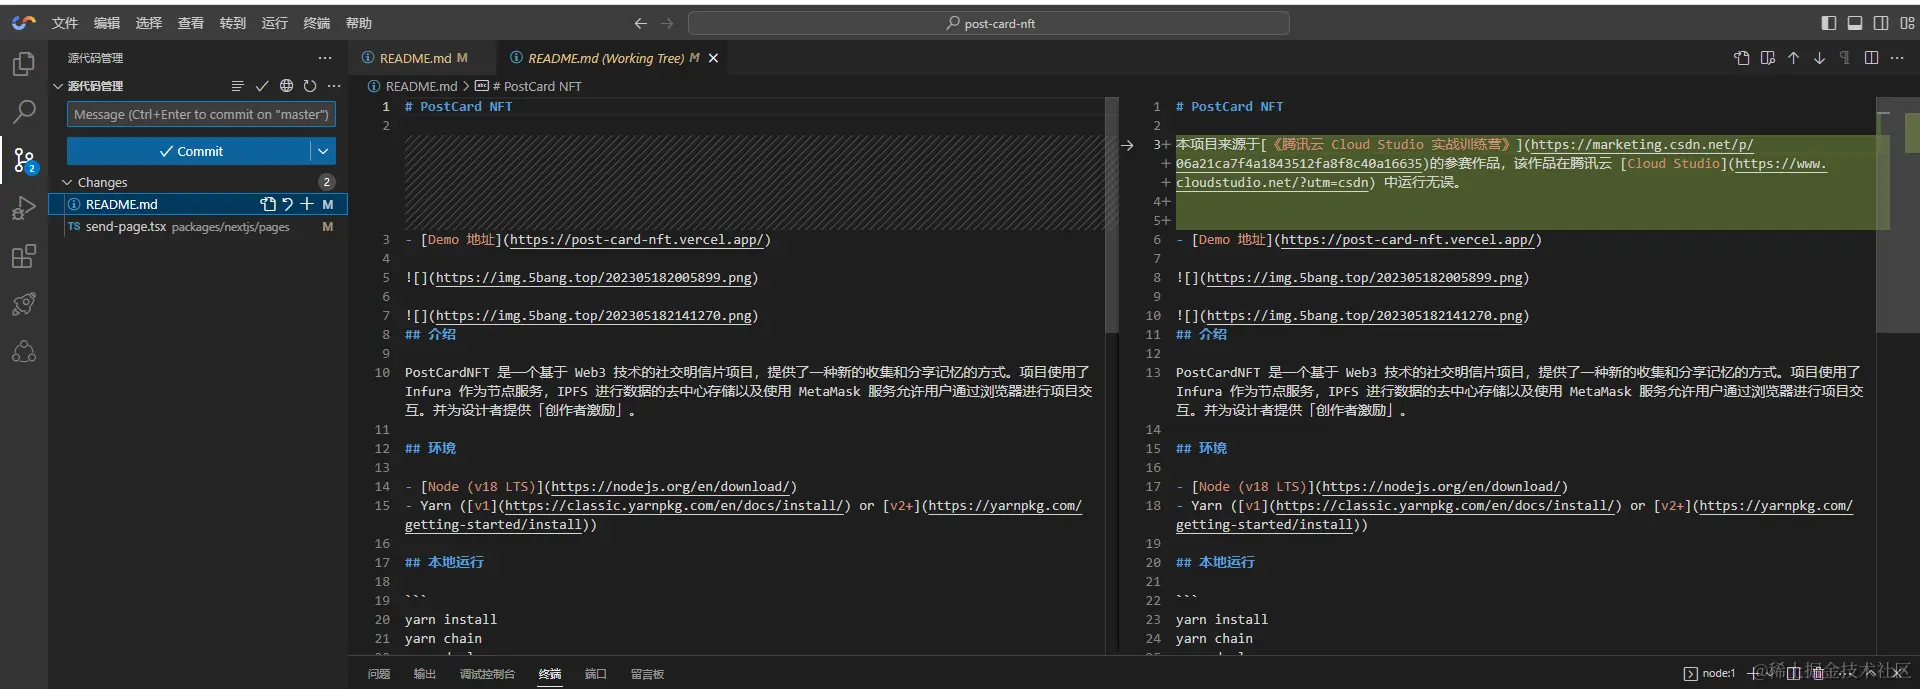Open the more actions ellipsis beside refresh icon

pos(334,86)
